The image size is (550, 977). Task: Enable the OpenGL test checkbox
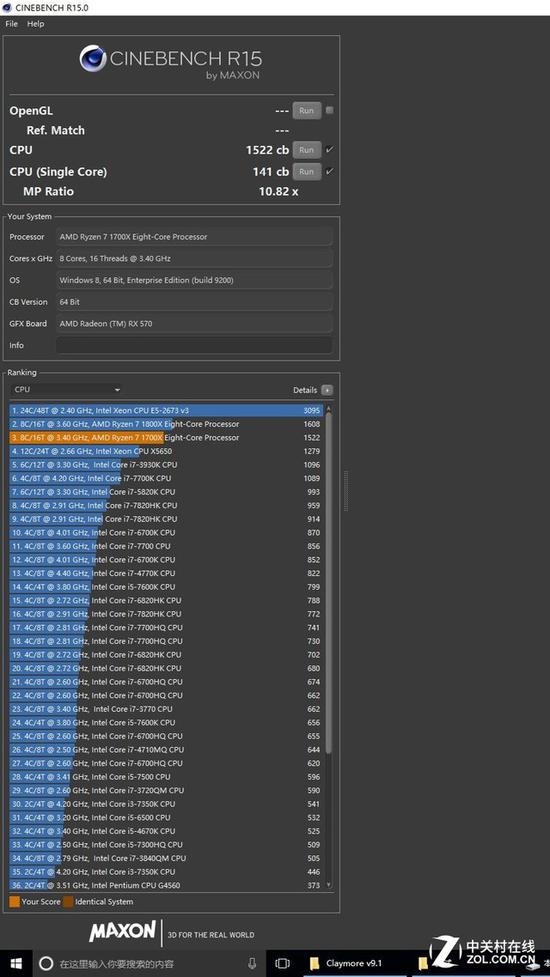coord(330,111)
